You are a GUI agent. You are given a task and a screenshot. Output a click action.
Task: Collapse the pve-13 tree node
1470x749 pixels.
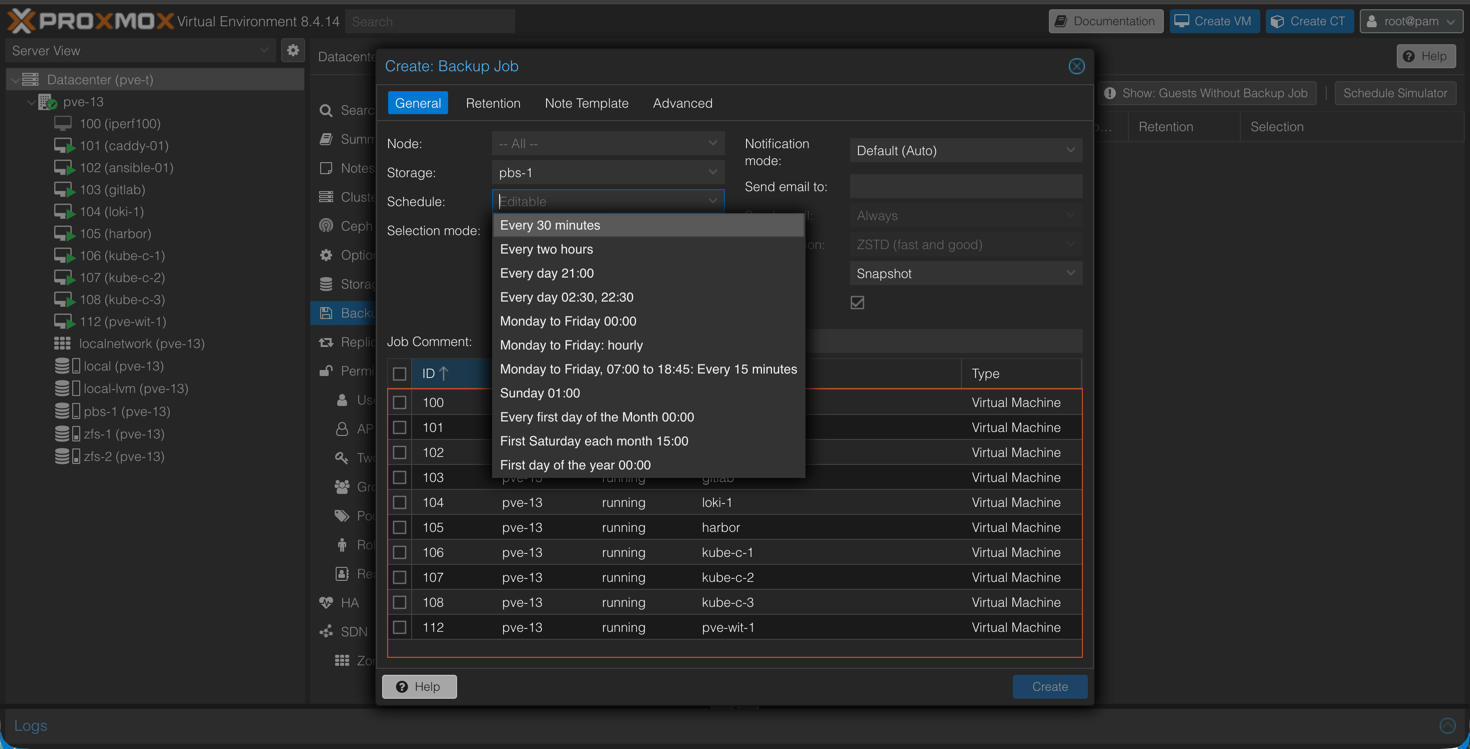[x=31, y=102]
